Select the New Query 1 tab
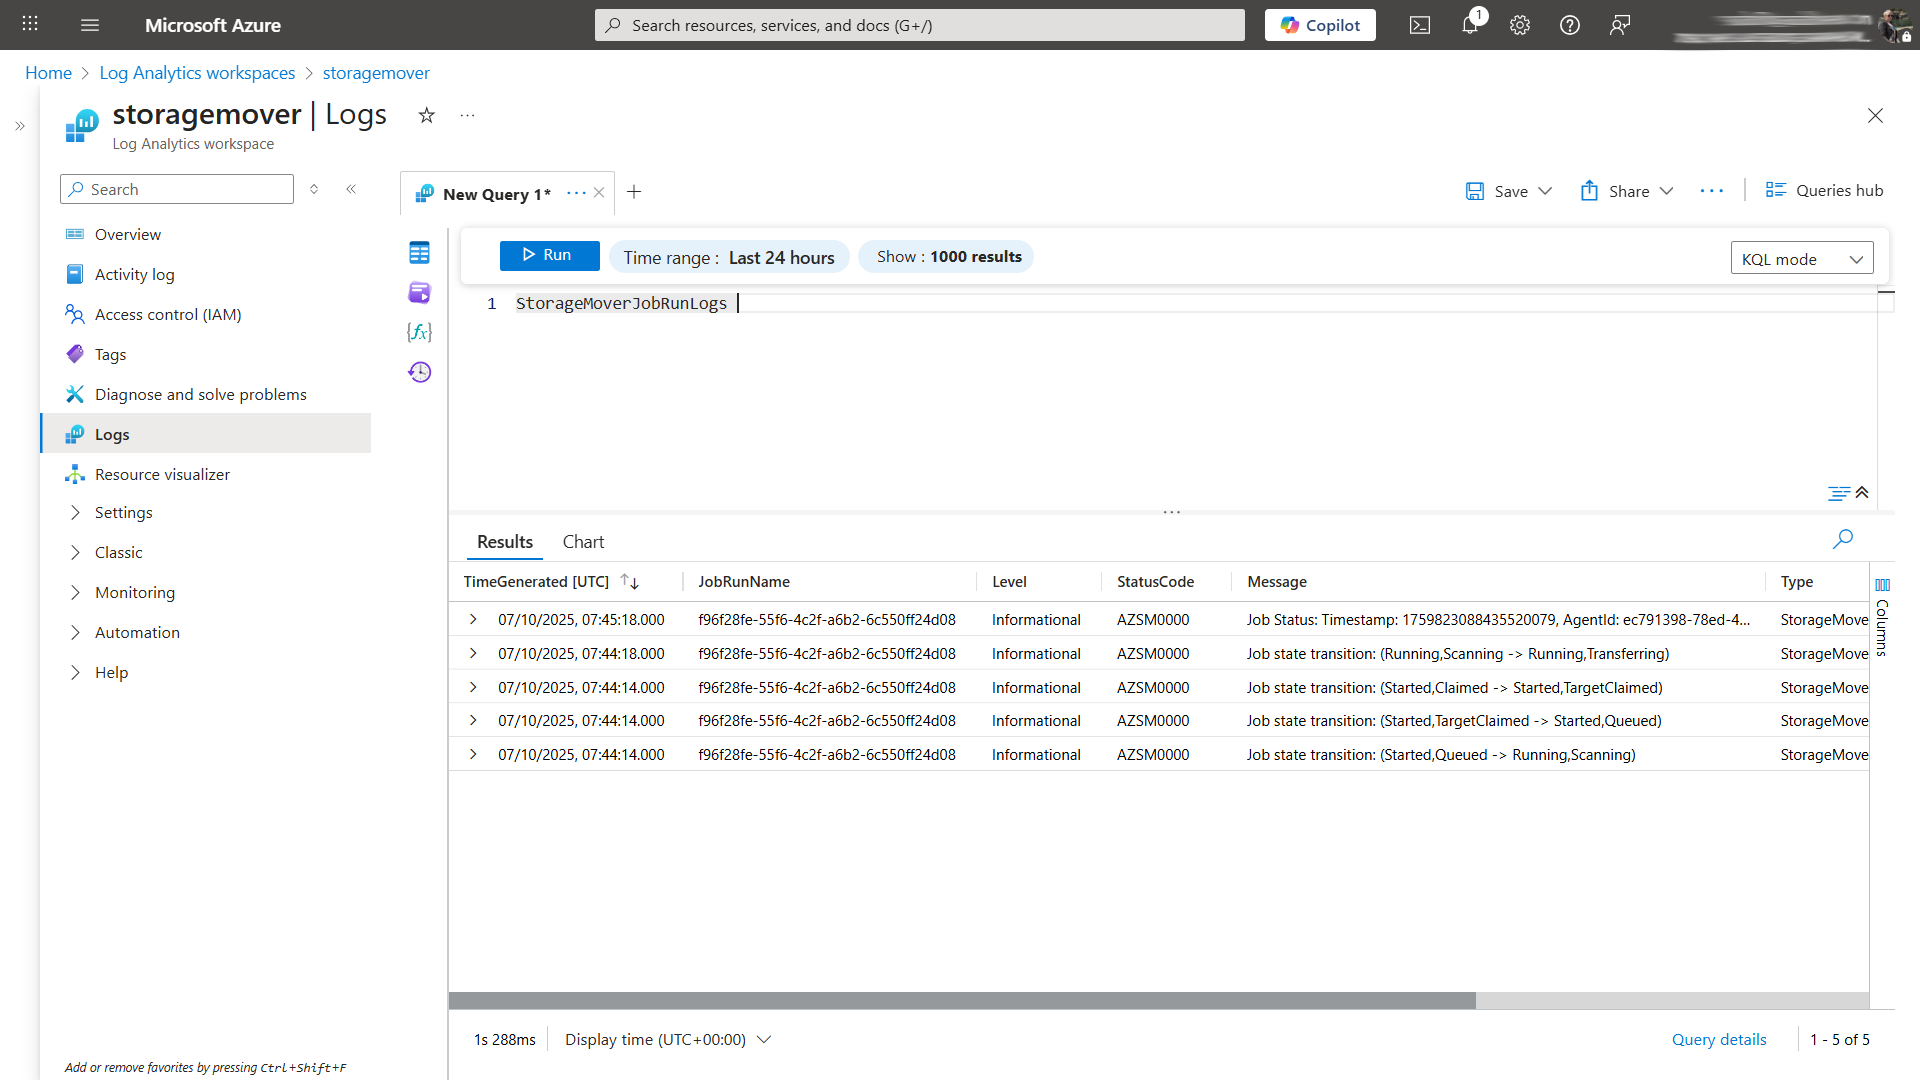 tap(497, 193)
